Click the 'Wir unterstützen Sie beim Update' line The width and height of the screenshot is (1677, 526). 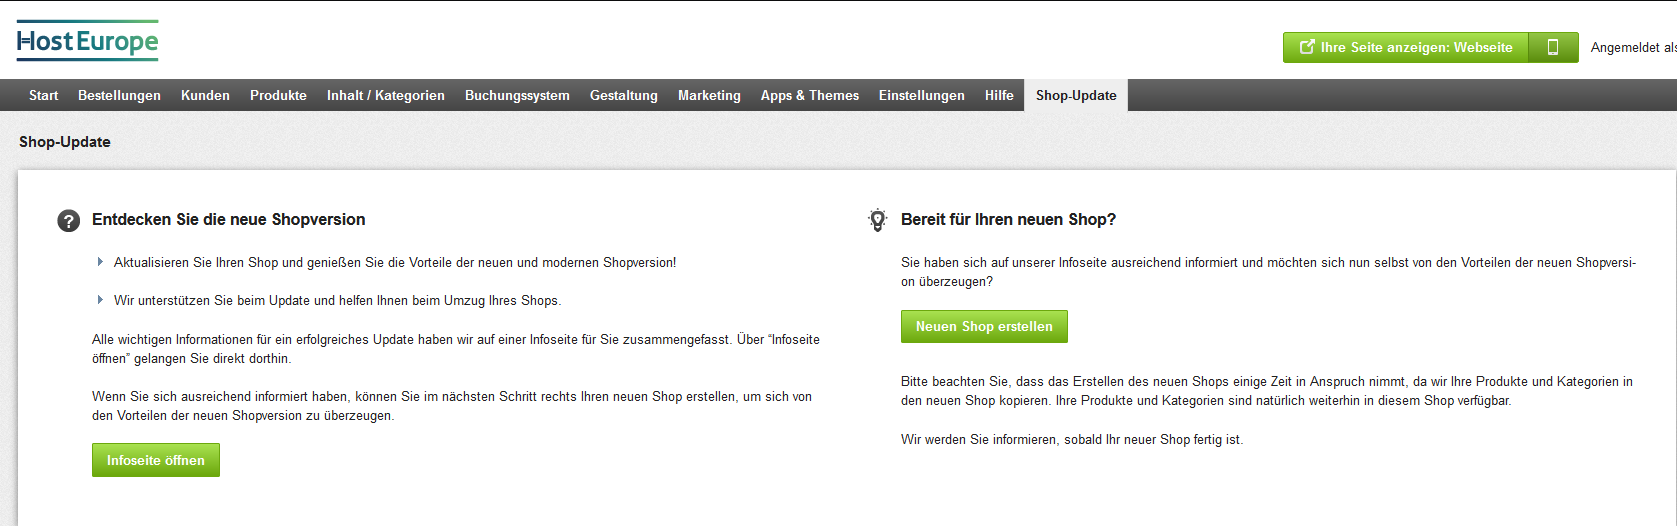[x=337, y=300]
